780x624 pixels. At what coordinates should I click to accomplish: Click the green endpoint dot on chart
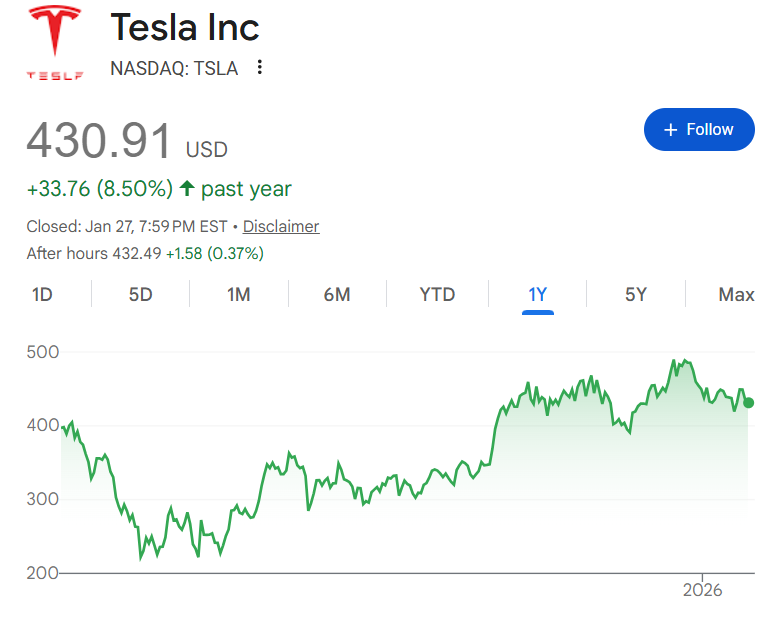tap(749, 403)
